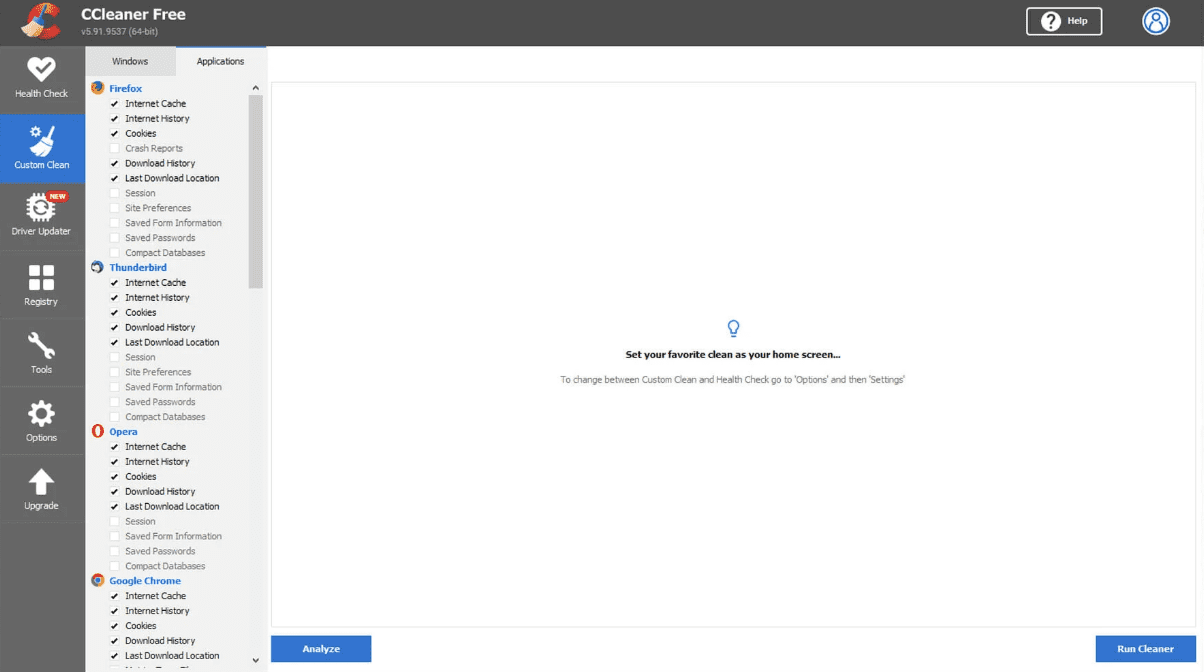The image size is (1204, 672).
Task: Uncheck Firefox Download History checkbox
Action: pos(115,163)
